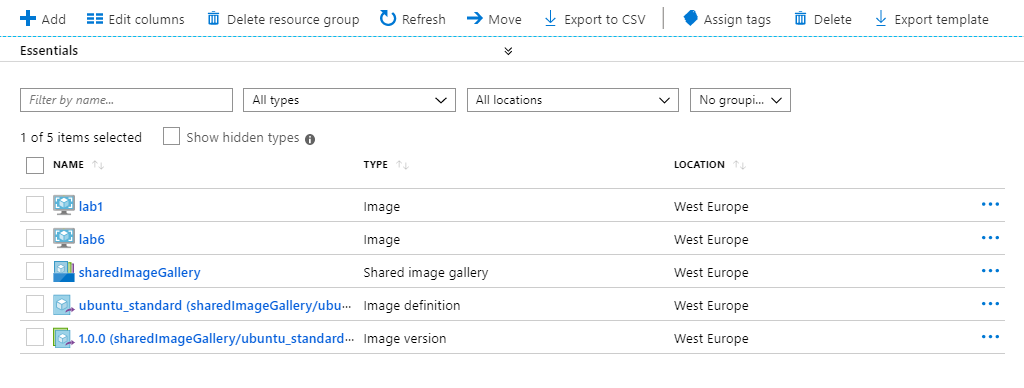
Task: Select the ubuntu_standard row checkbox
Action: pos(35,304)
